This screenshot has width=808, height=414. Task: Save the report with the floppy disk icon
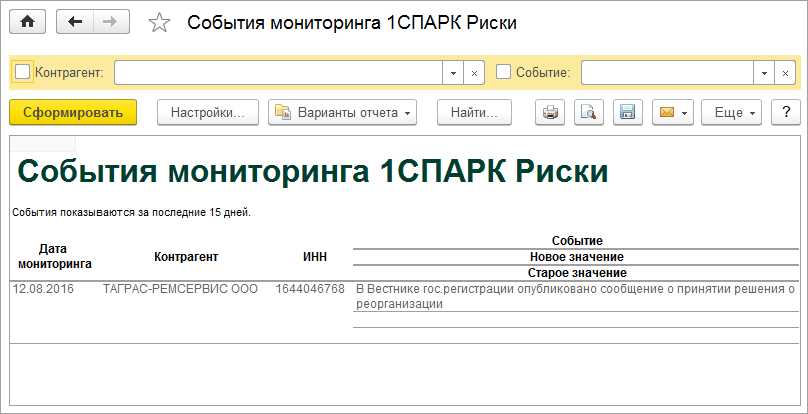tap(628, 112)
